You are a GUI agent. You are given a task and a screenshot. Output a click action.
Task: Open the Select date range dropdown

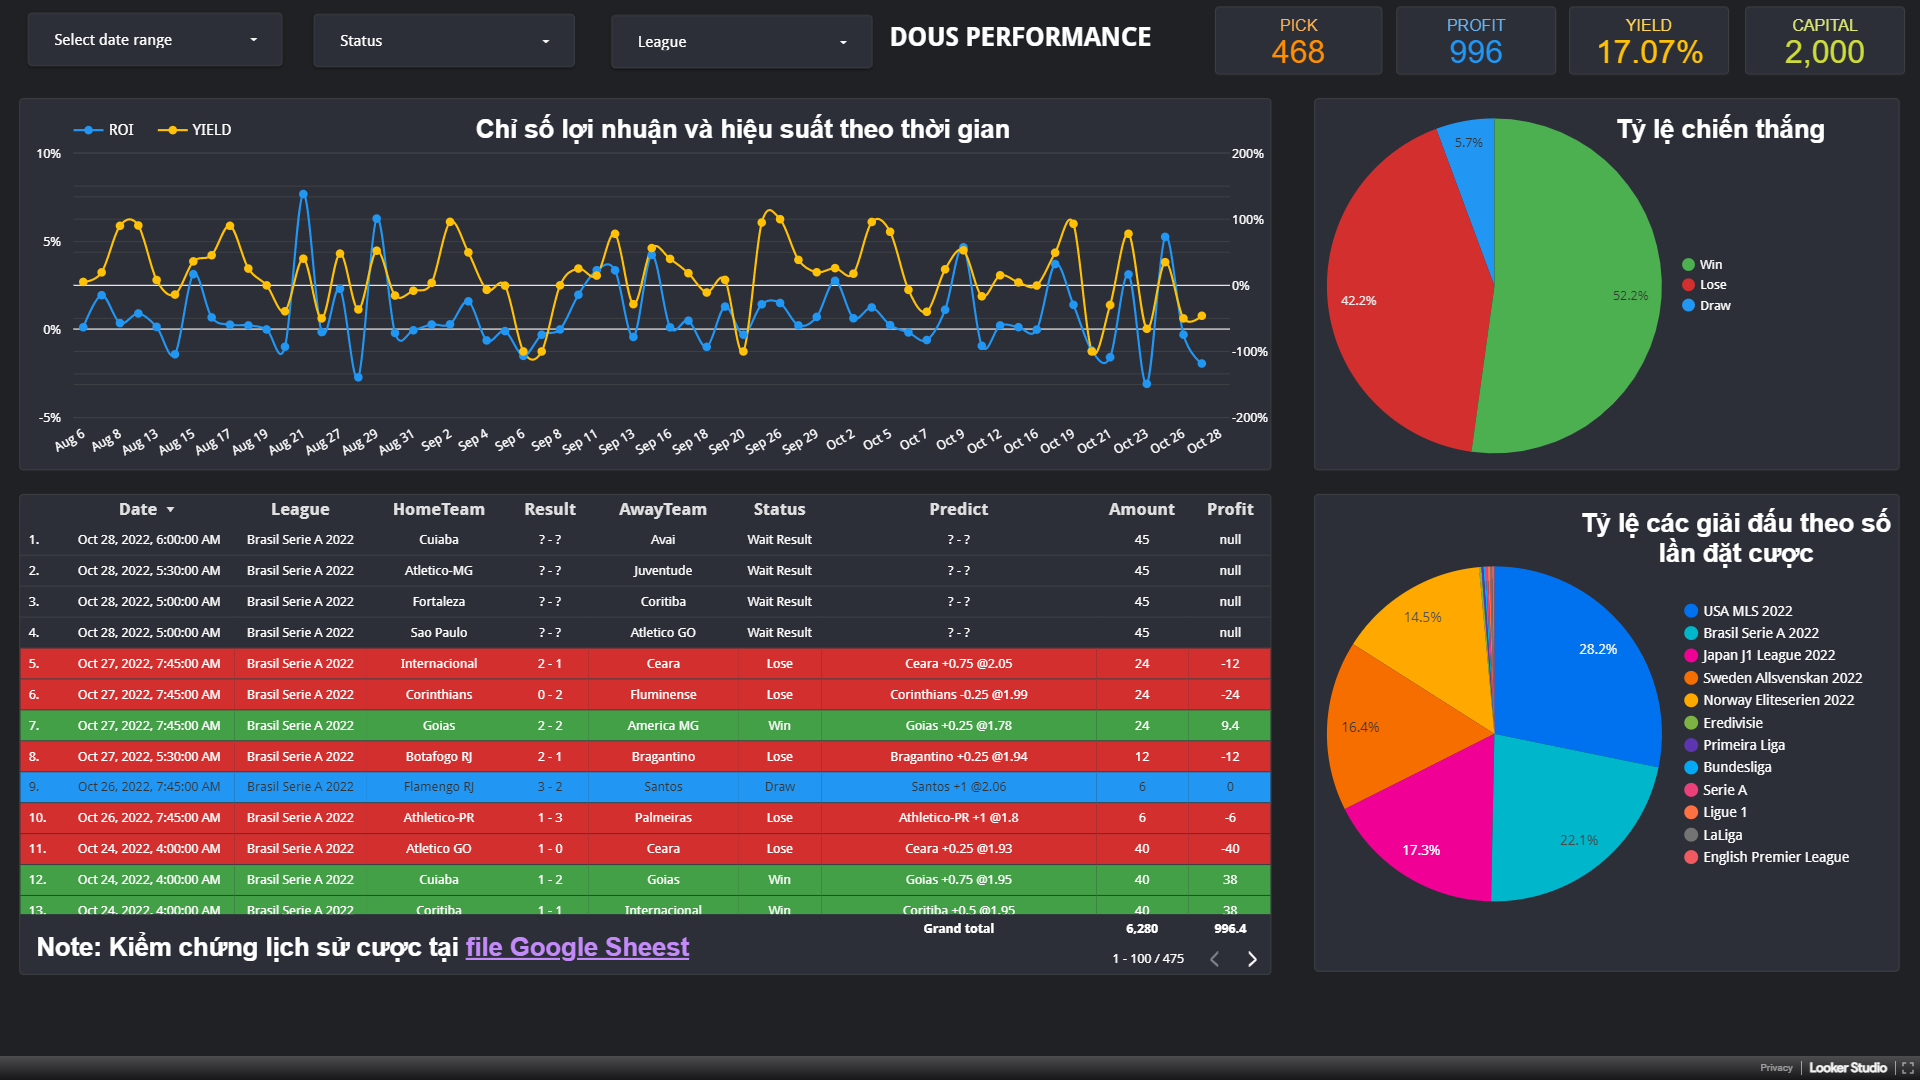point(155,40)
